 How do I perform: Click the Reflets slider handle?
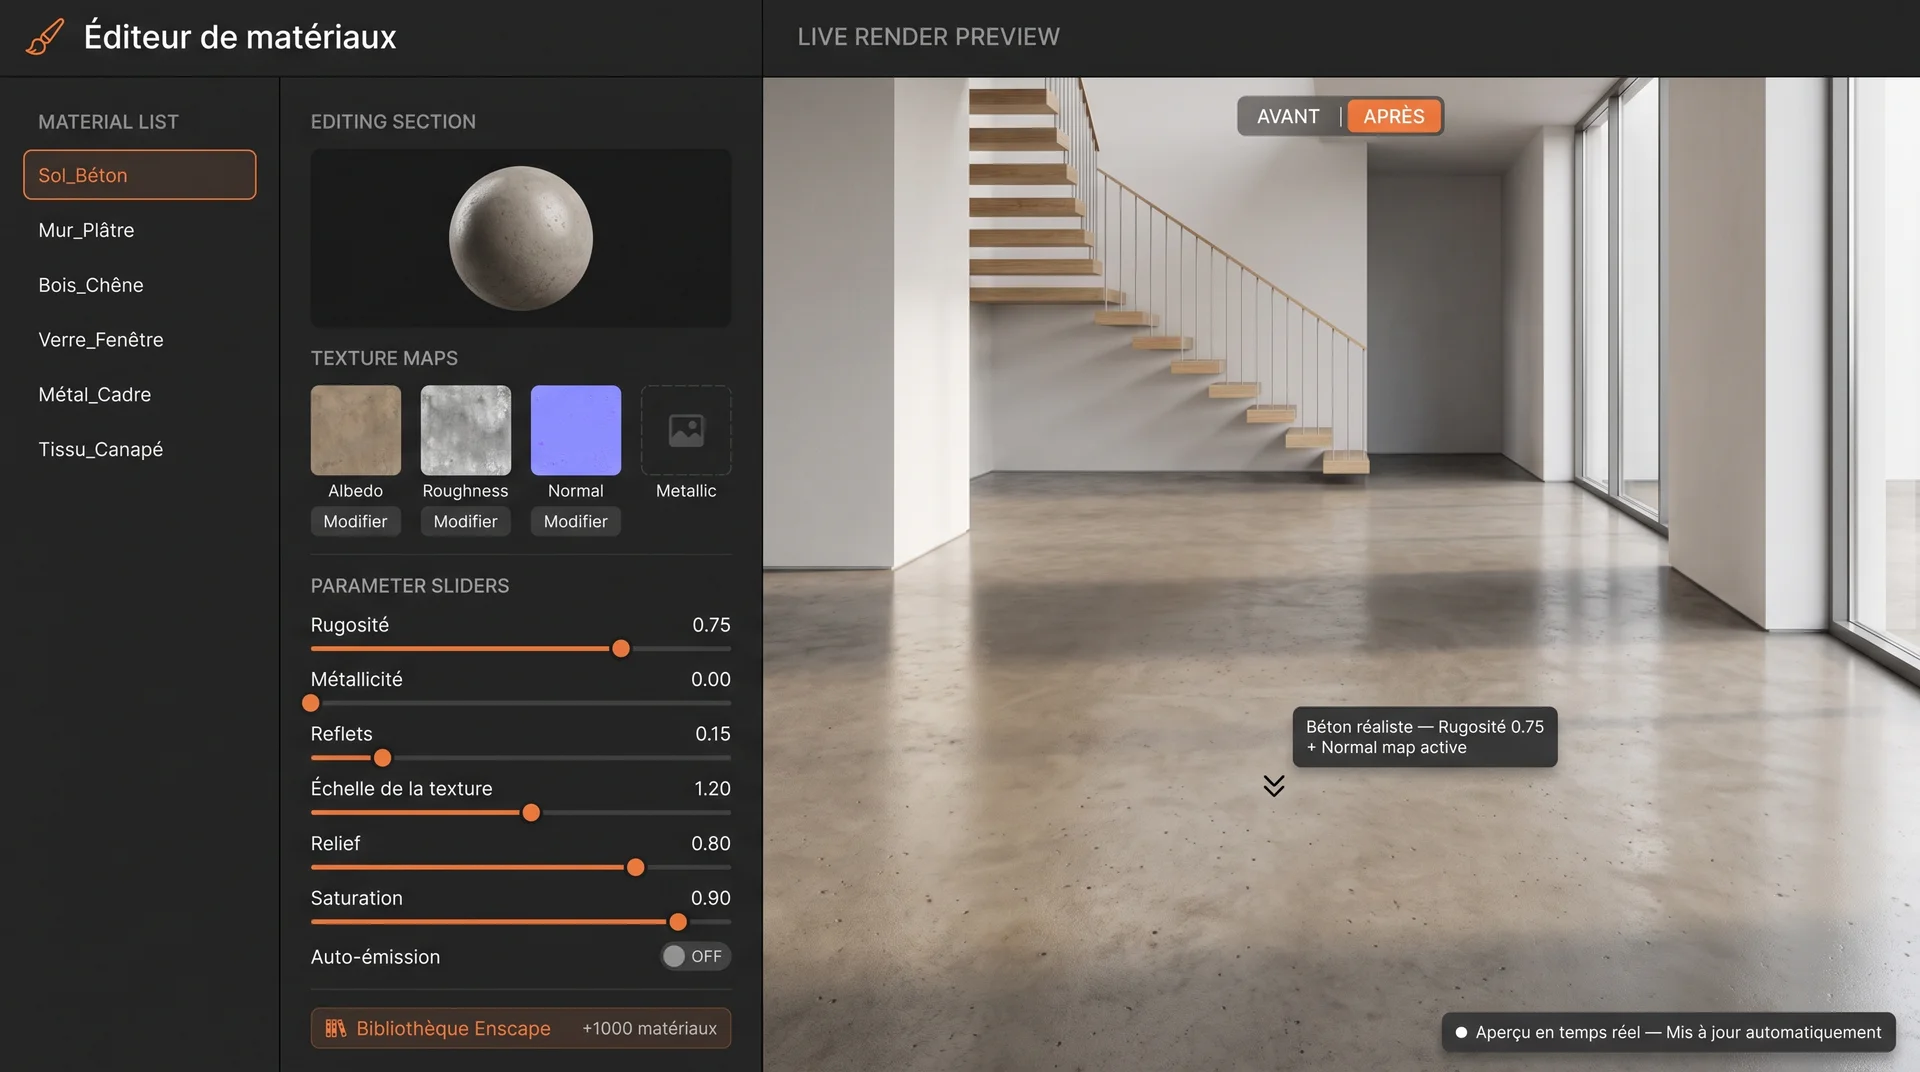coord(382,758)
